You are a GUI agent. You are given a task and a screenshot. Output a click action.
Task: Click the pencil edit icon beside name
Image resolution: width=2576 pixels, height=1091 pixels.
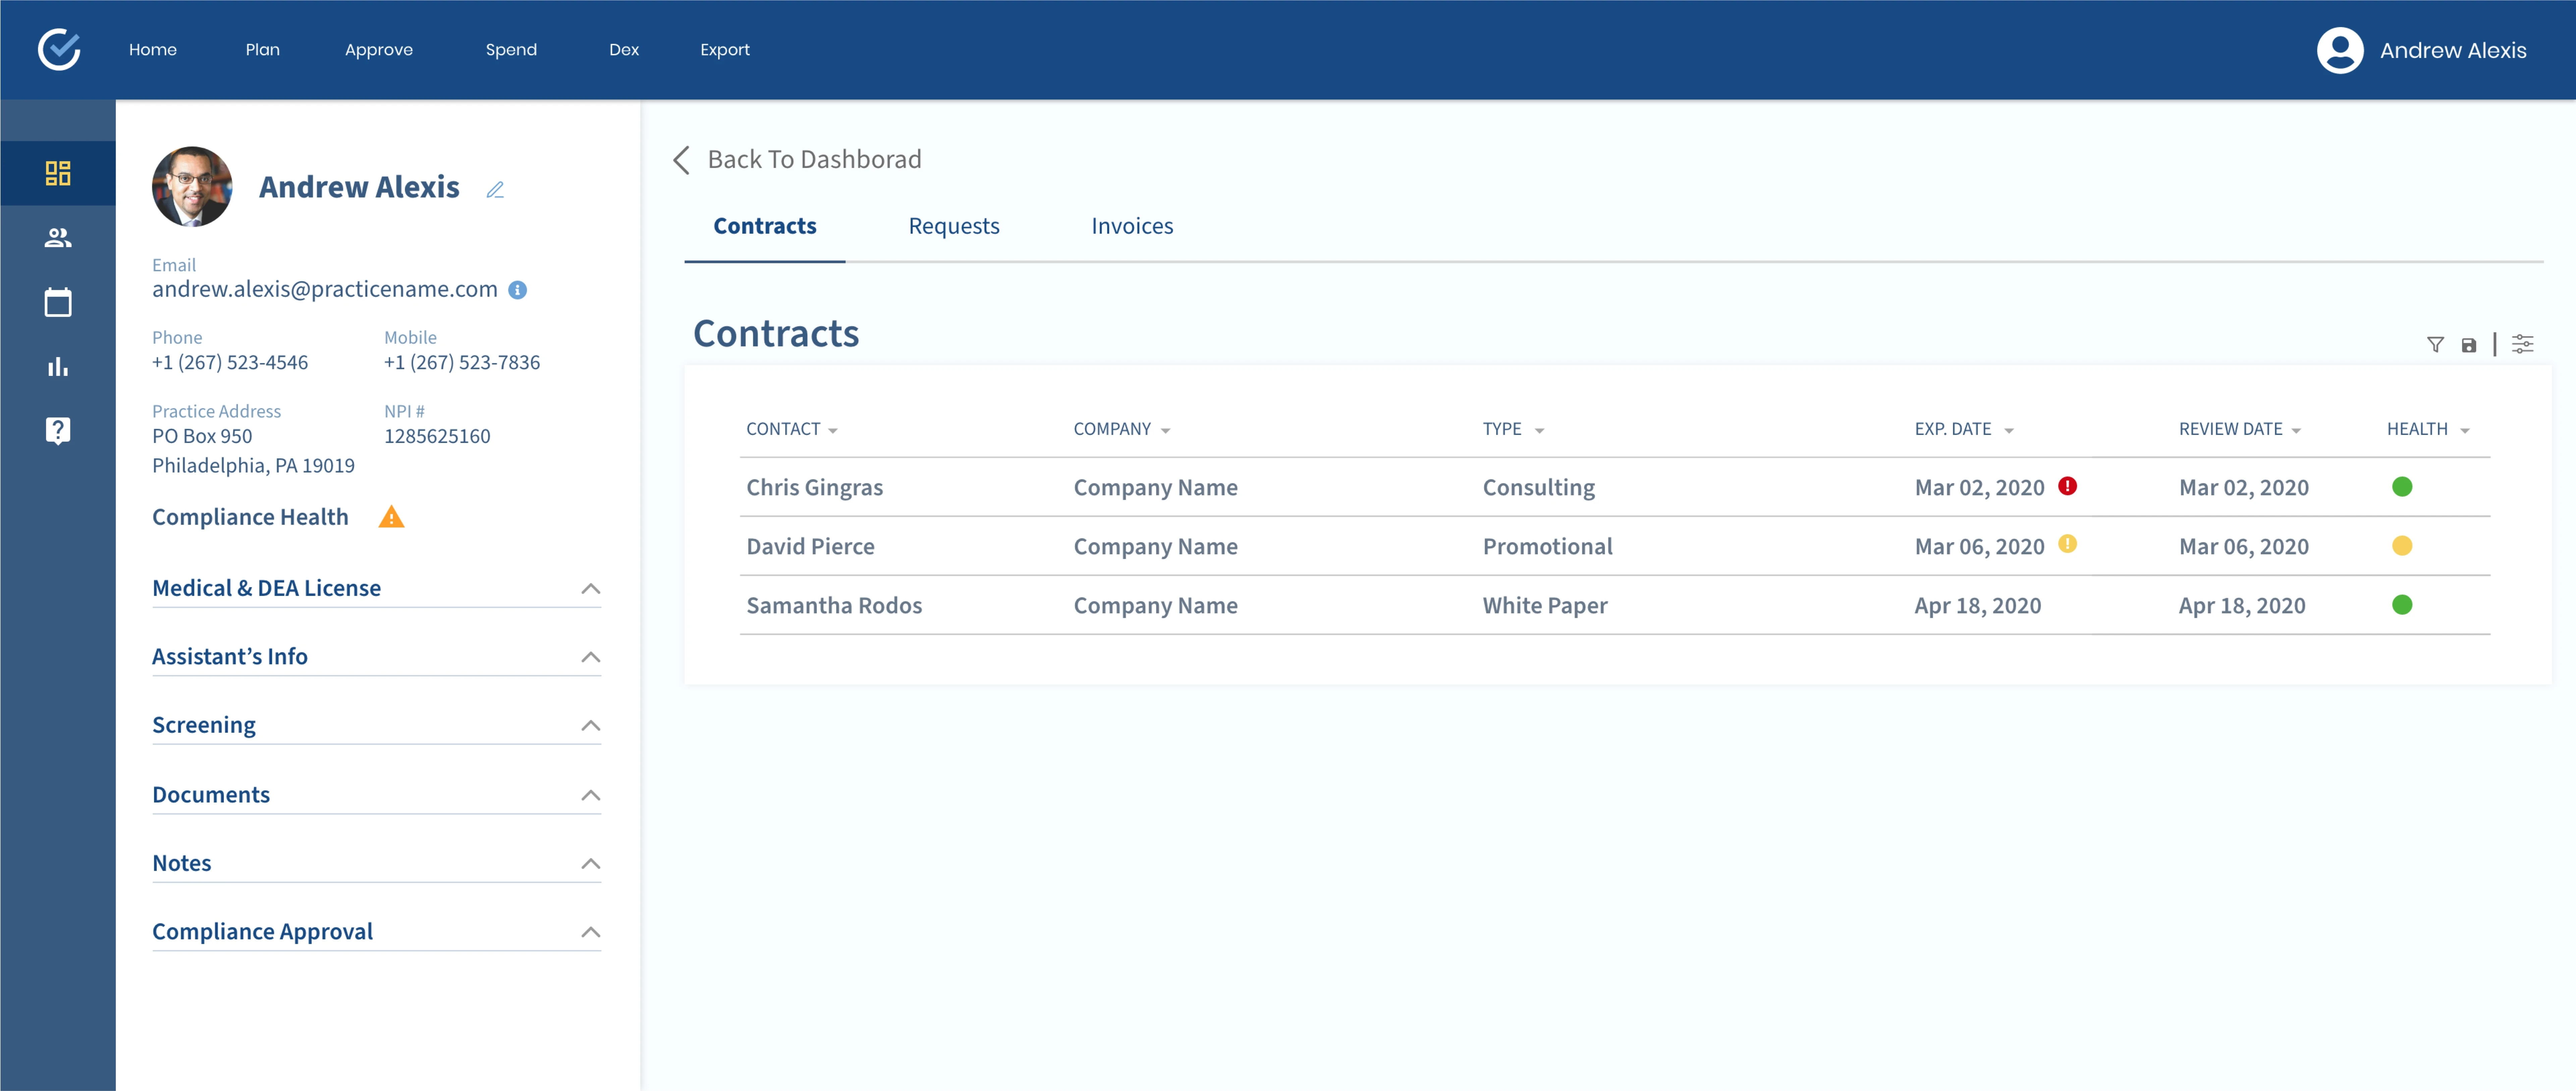pos(495,190)
